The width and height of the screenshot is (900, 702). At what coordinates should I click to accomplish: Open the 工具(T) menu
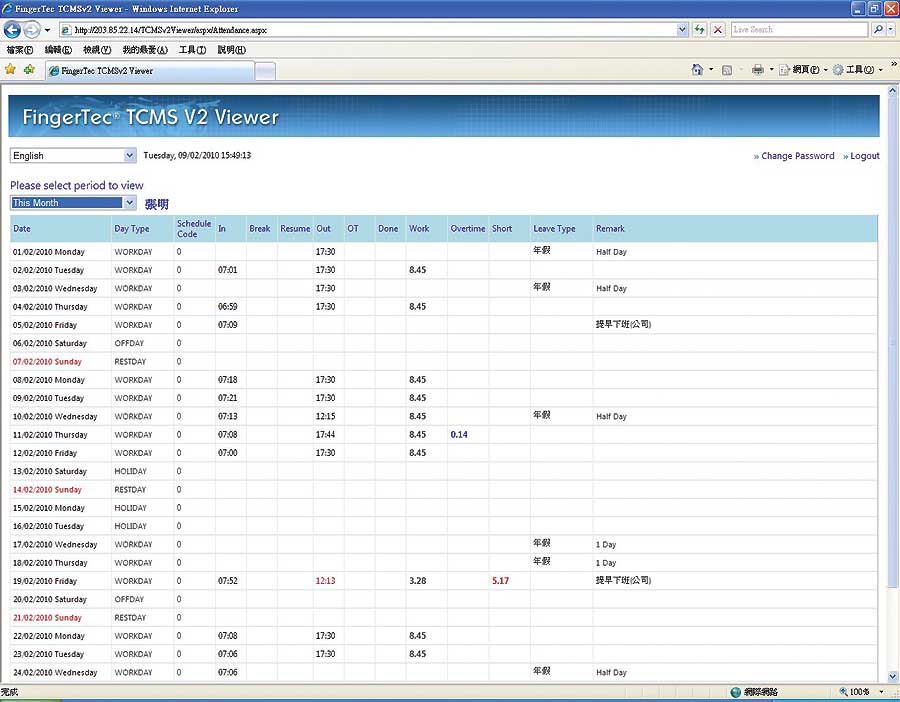(192, 50)
